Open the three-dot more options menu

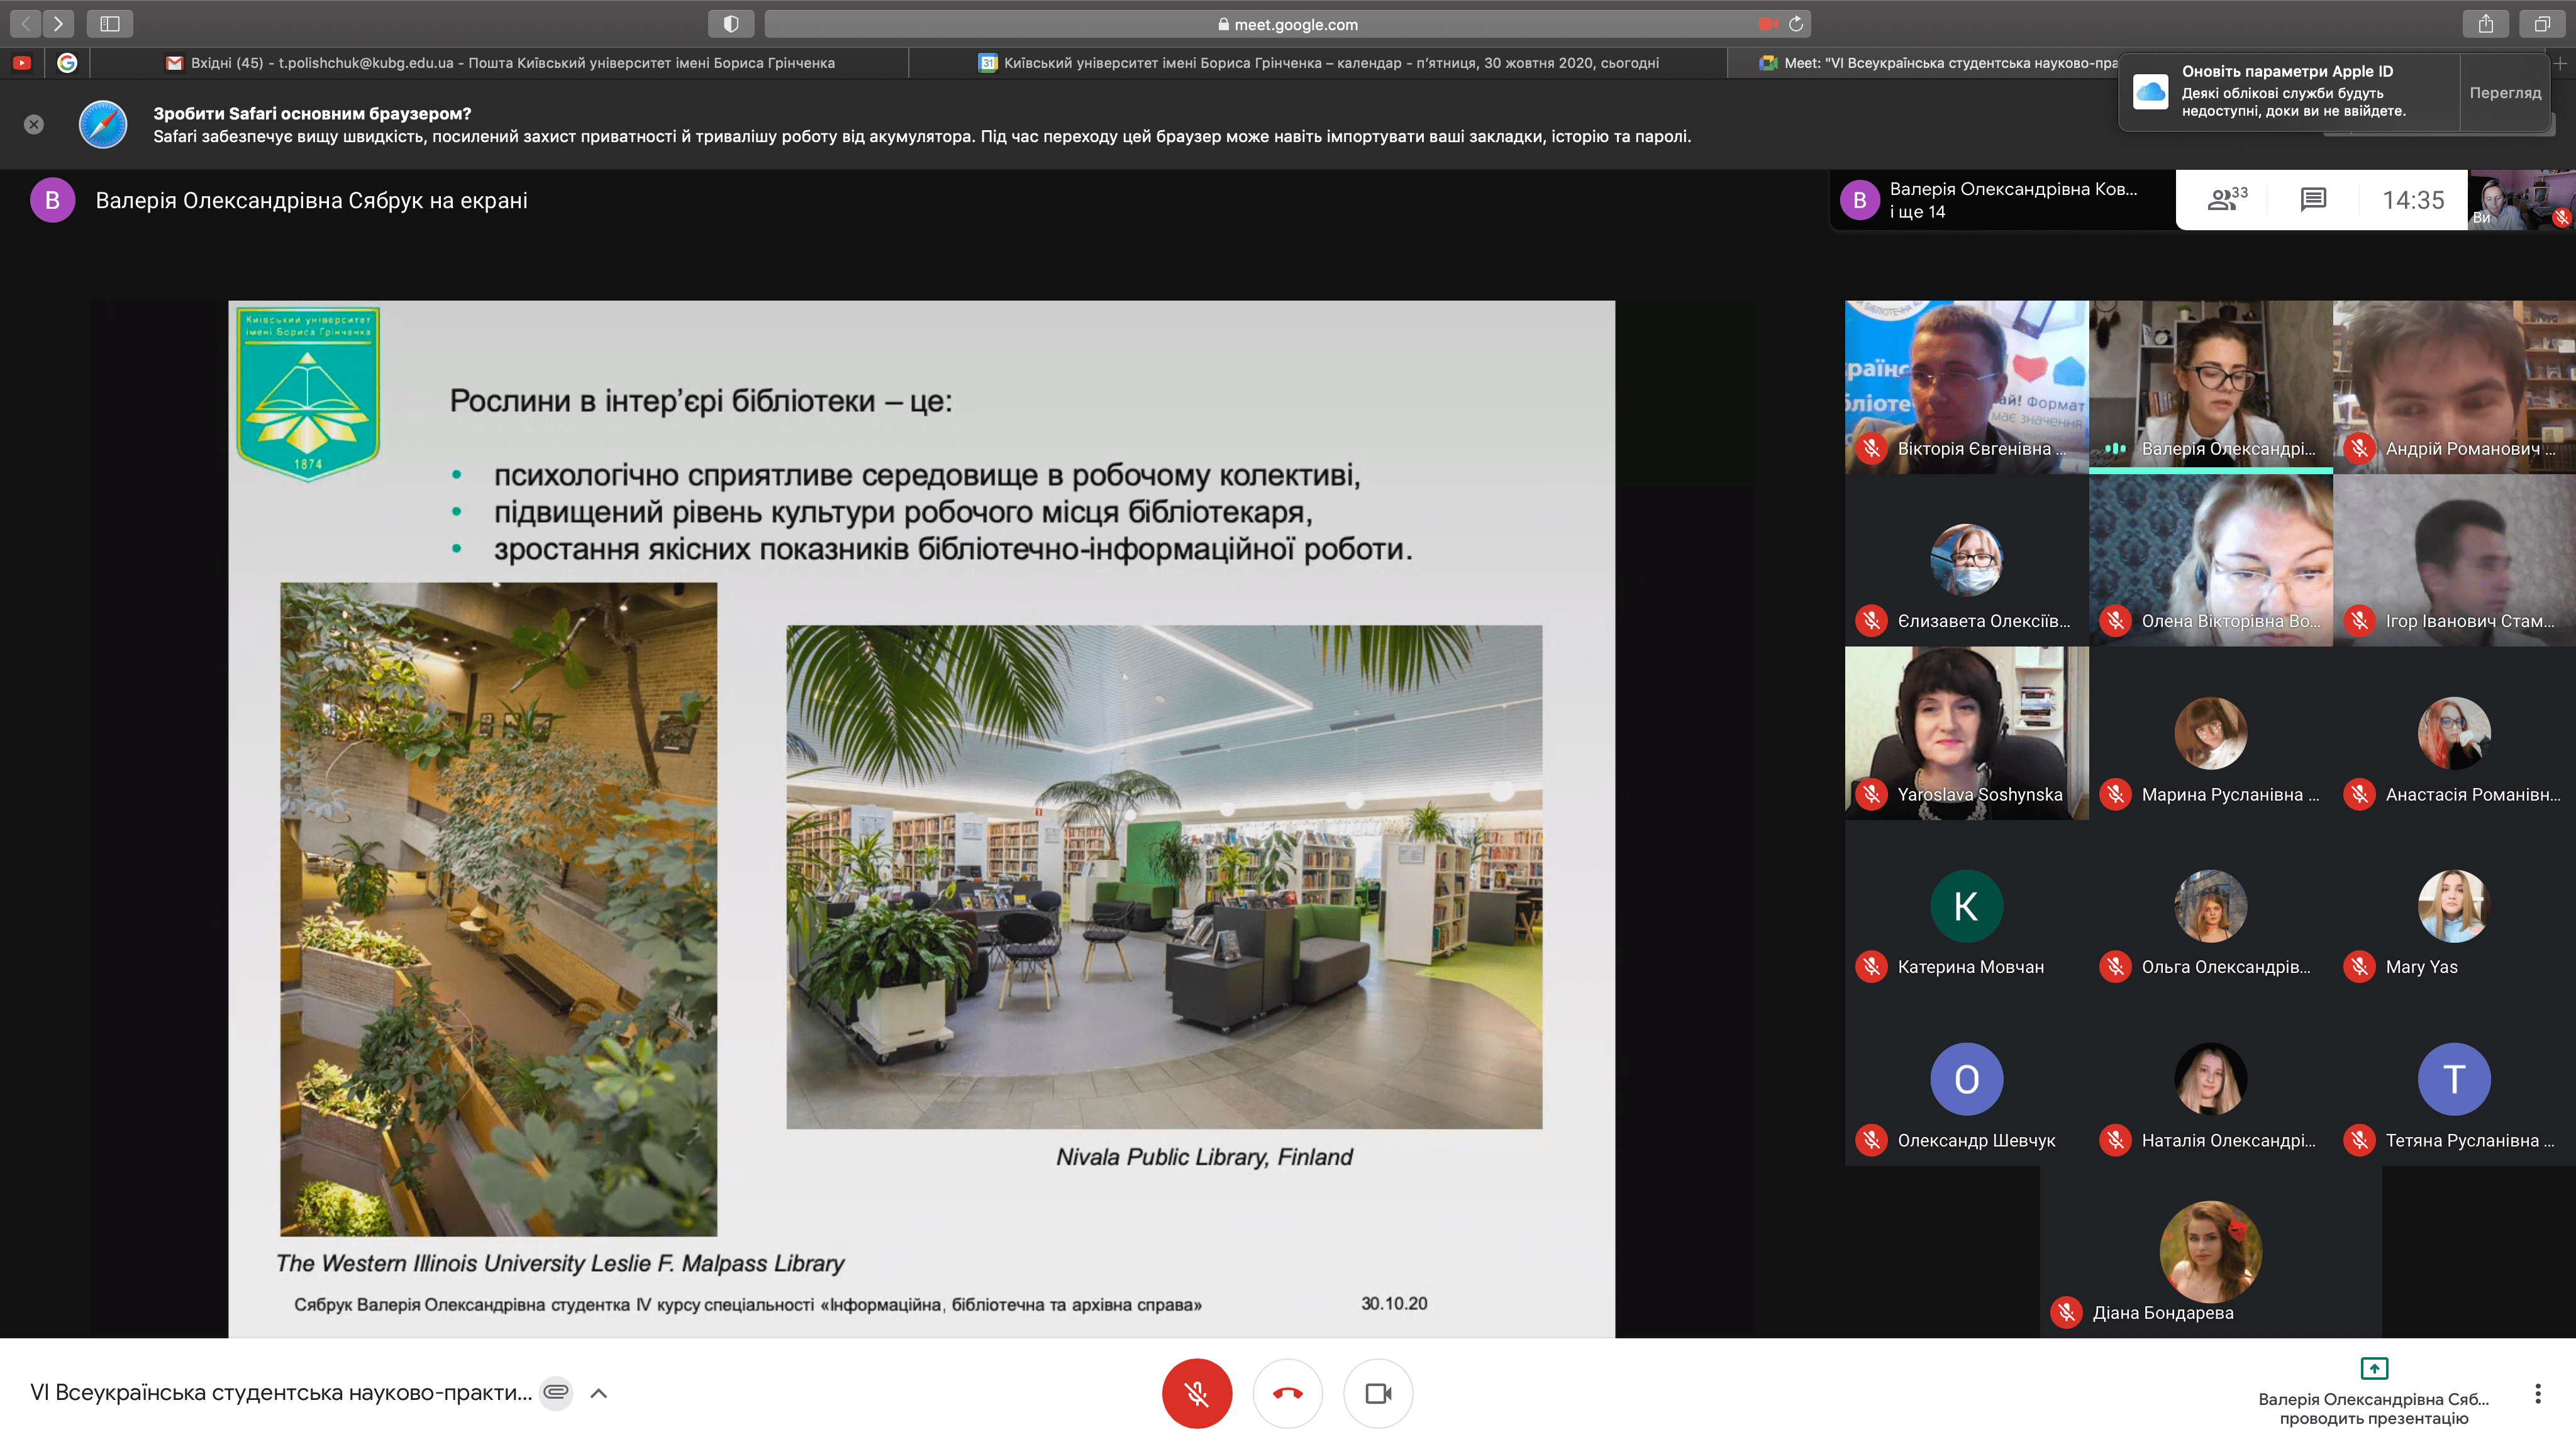[x=2537, y=1393]
